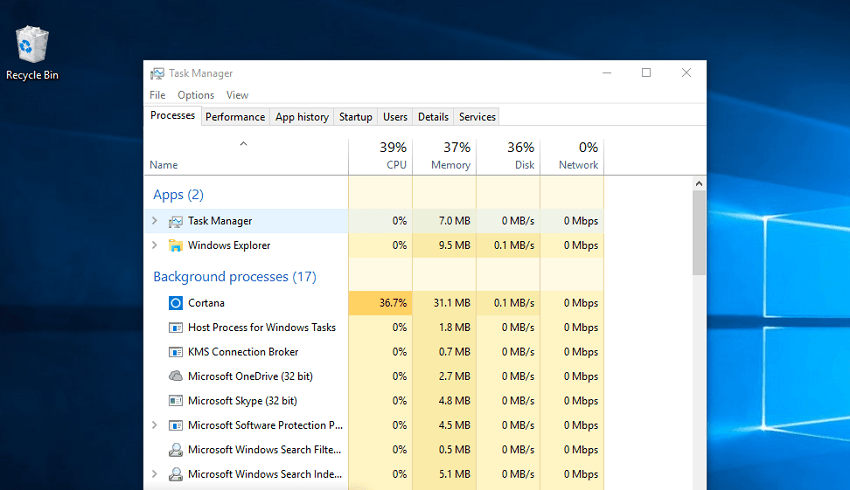The height and width of the screenshot is (490, 850).
Task: Sort processes by CPU column
Action: 381,157
